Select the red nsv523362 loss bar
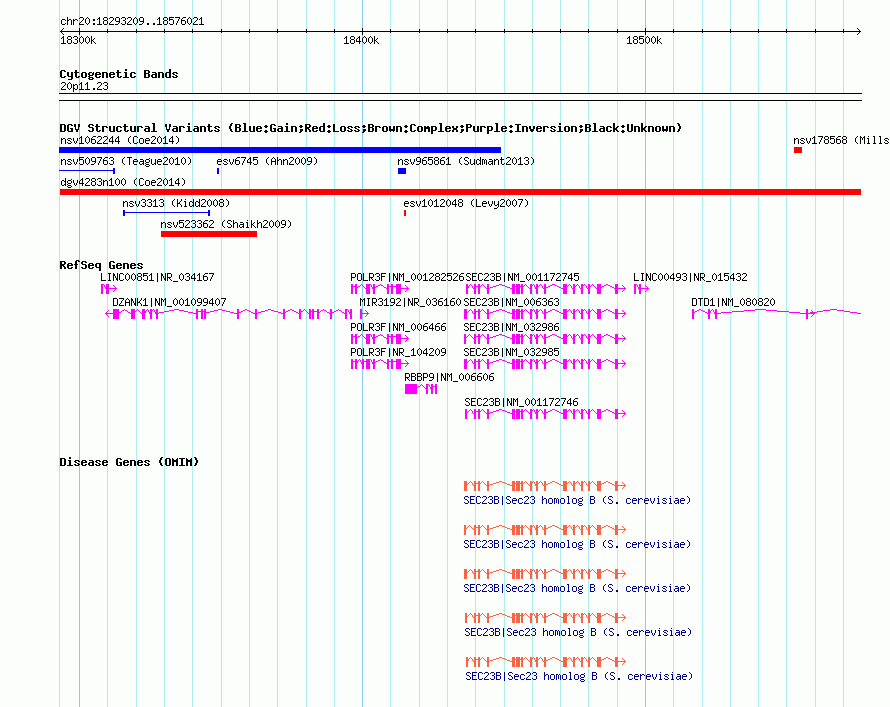Viewport: 890px width, 707px height. pos(209,234)
